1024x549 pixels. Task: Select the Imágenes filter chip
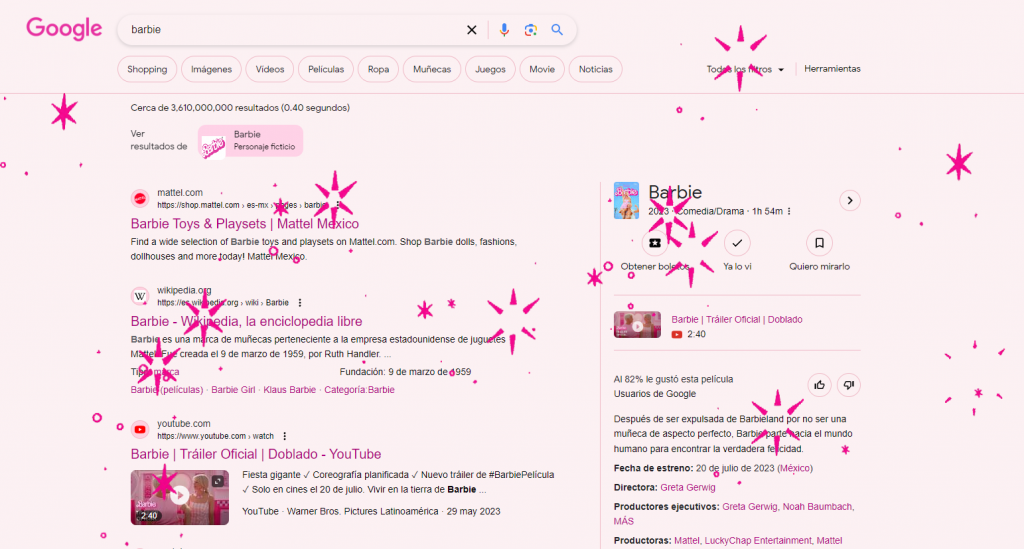211,69
